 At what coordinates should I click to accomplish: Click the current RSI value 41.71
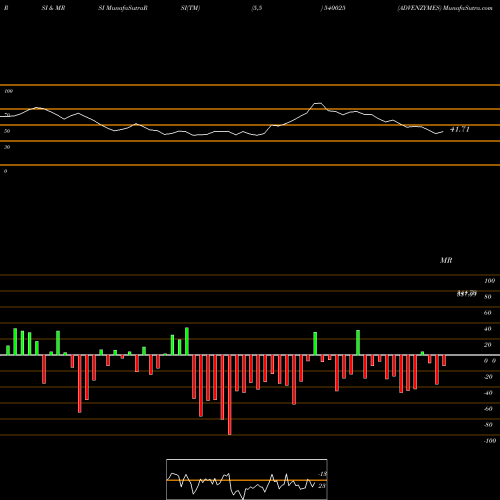tap(460, 129)
